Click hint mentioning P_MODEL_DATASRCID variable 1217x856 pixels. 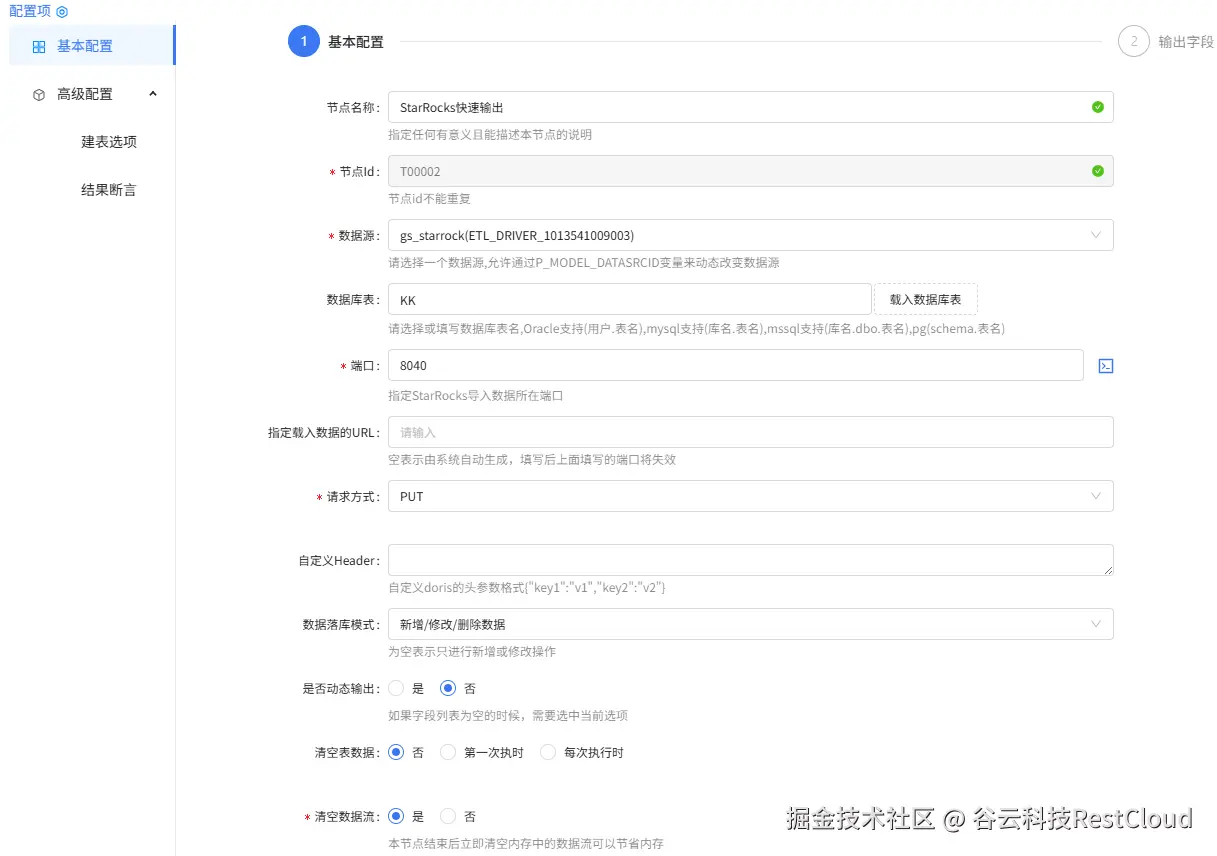584,263
